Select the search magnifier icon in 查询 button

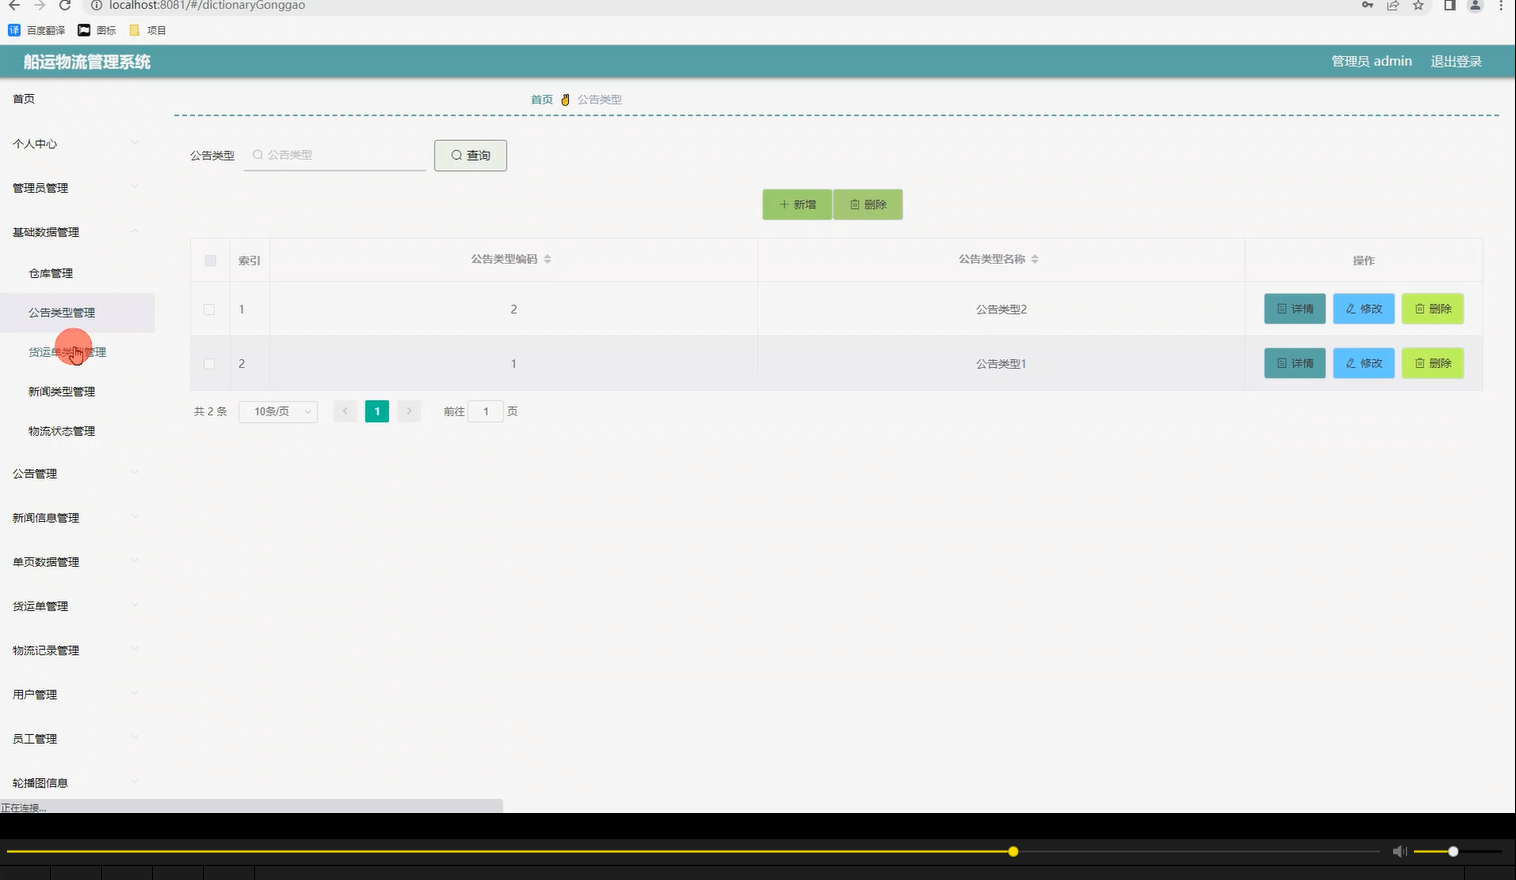click(457, 155)
